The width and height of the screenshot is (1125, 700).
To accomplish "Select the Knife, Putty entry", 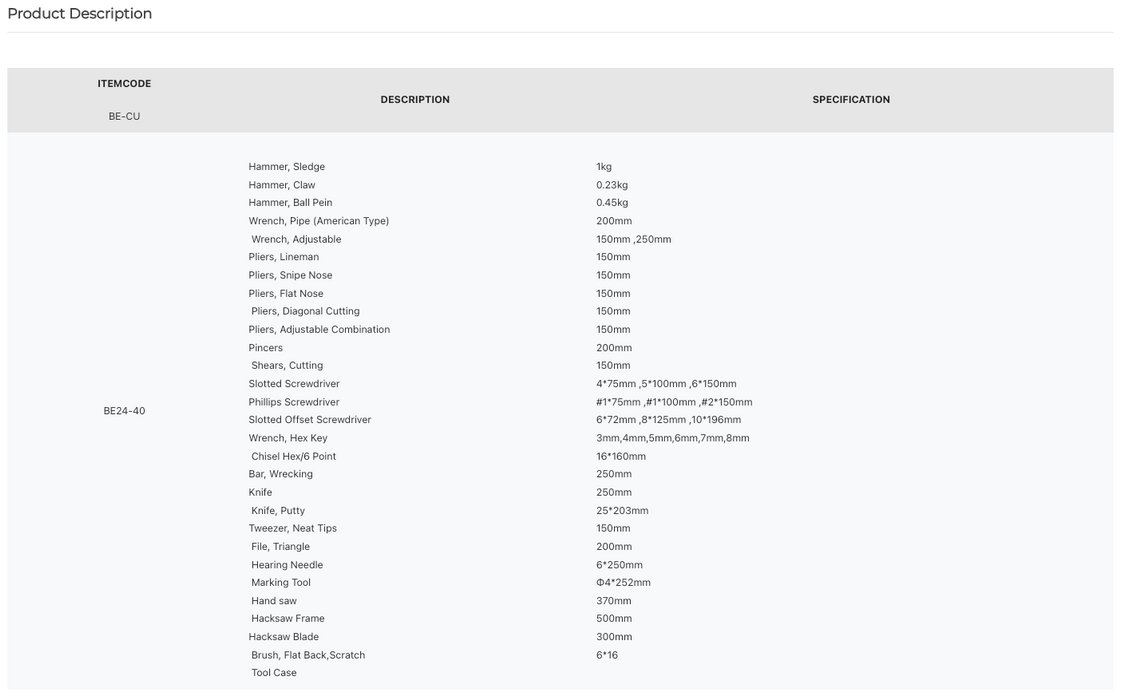I will point(278,511).
